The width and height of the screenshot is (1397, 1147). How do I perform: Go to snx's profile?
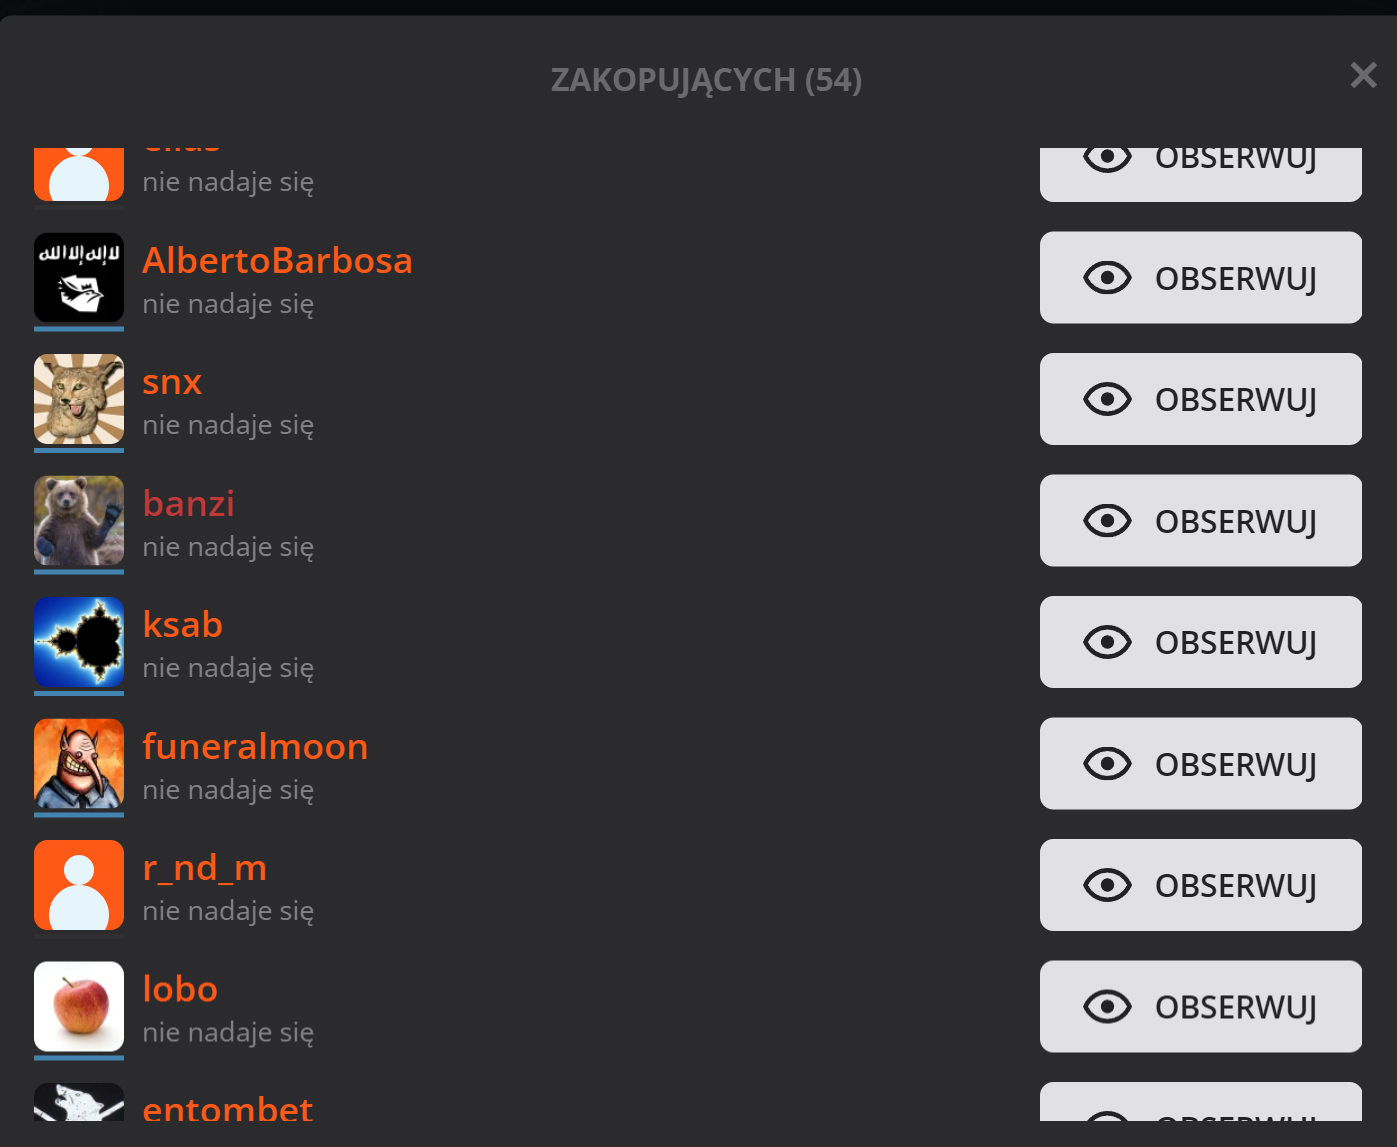pos(172,382)
